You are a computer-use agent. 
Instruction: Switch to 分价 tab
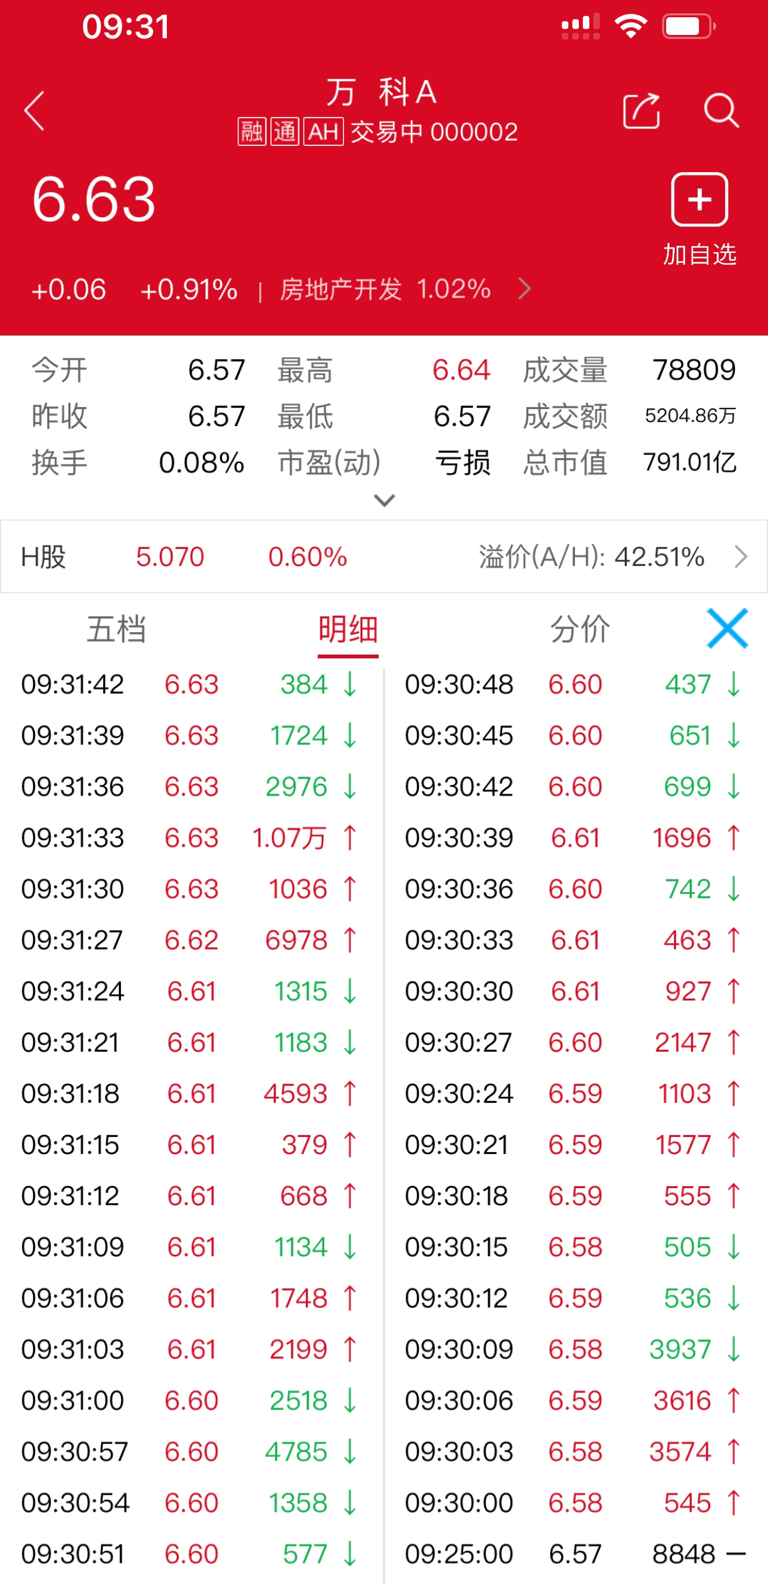point(580,629)
